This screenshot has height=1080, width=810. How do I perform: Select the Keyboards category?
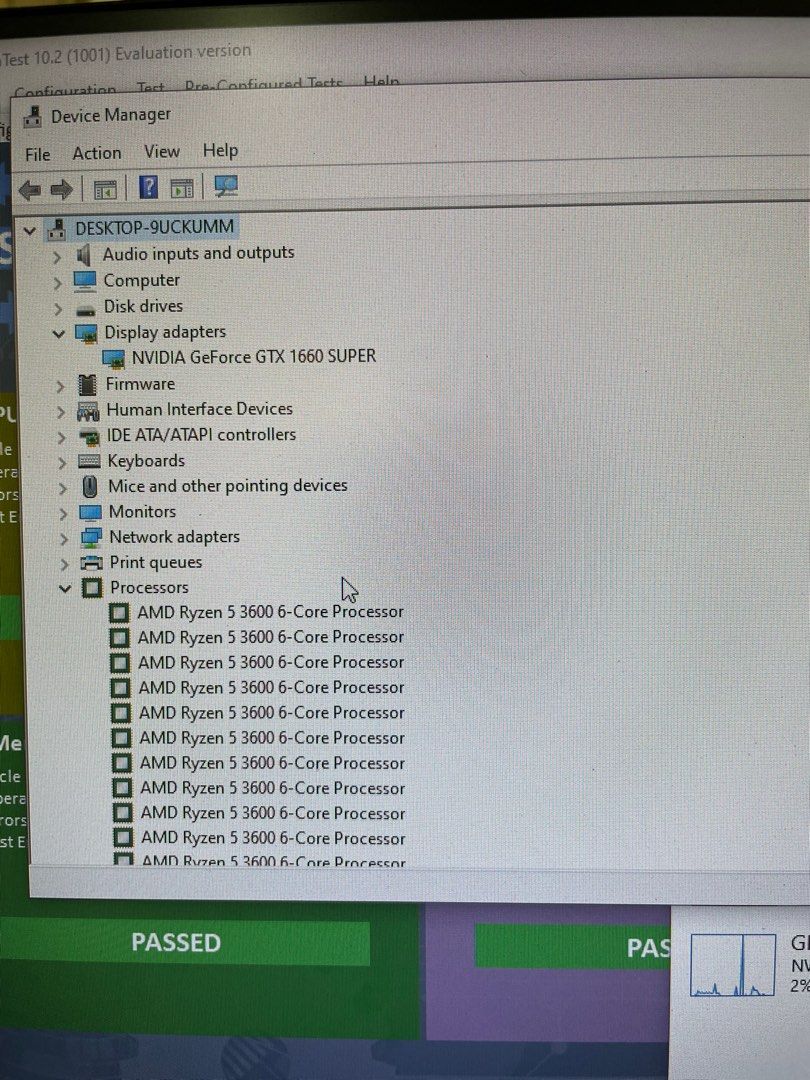click(146, 461)
